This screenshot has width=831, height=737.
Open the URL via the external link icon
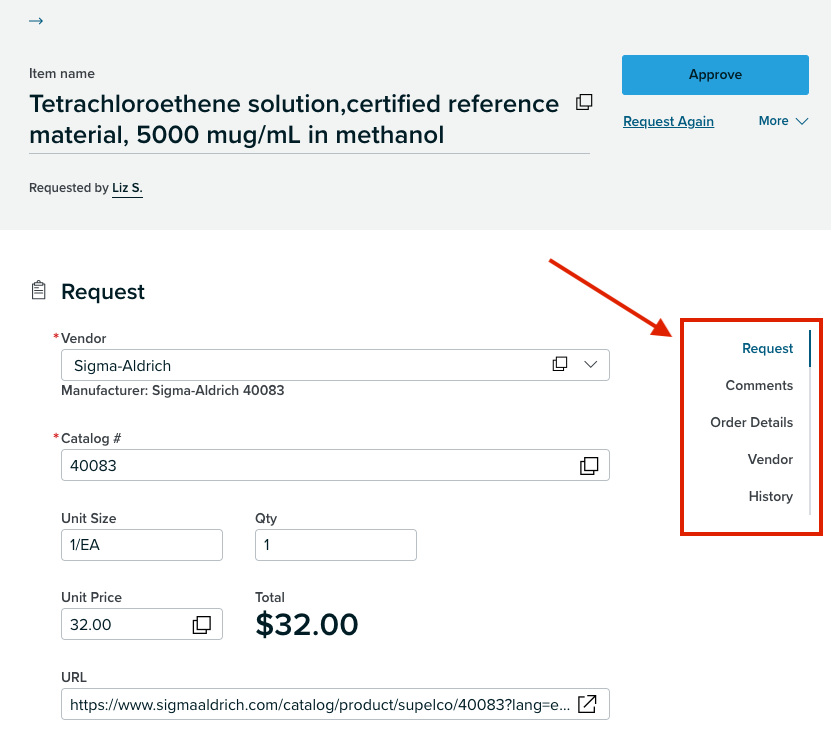click(x=587, y=704)
